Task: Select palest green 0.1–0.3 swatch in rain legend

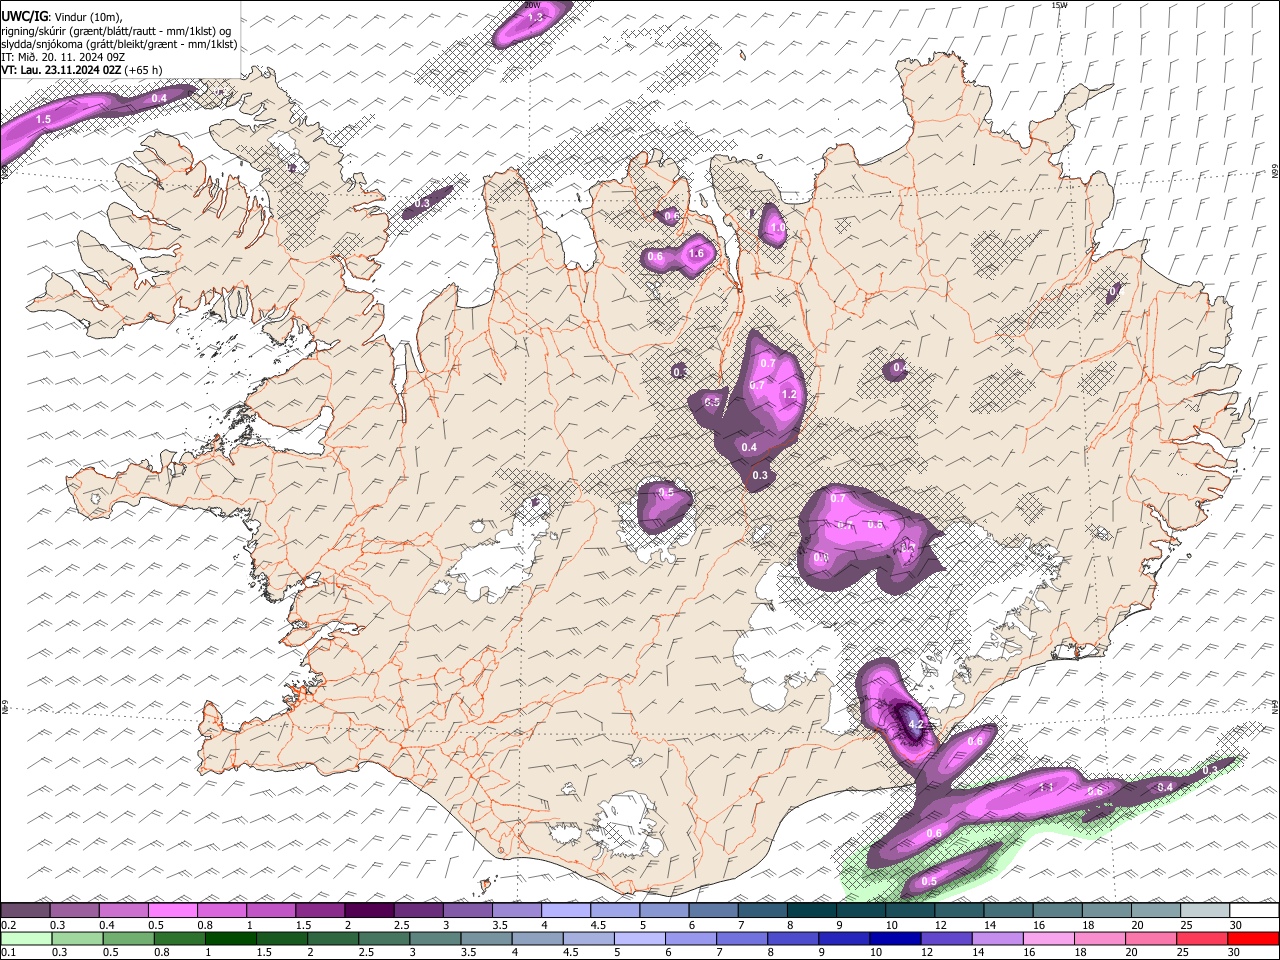Action: coord(26,938)
